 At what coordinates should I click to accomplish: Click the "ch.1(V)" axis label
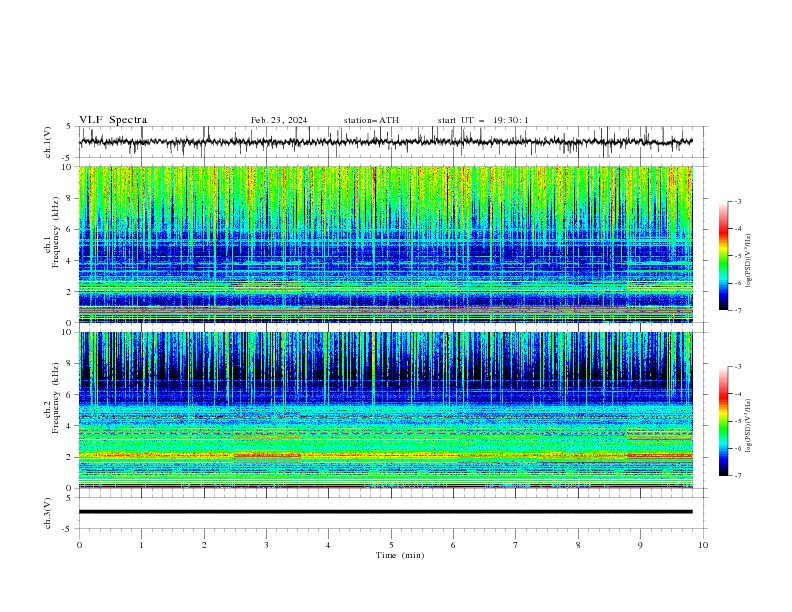[x=48, y=142]
